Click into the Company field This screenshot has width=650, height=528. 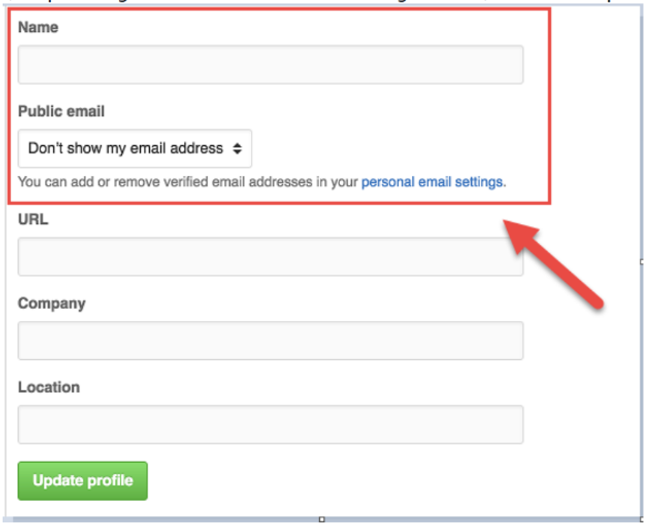point(270,340)
